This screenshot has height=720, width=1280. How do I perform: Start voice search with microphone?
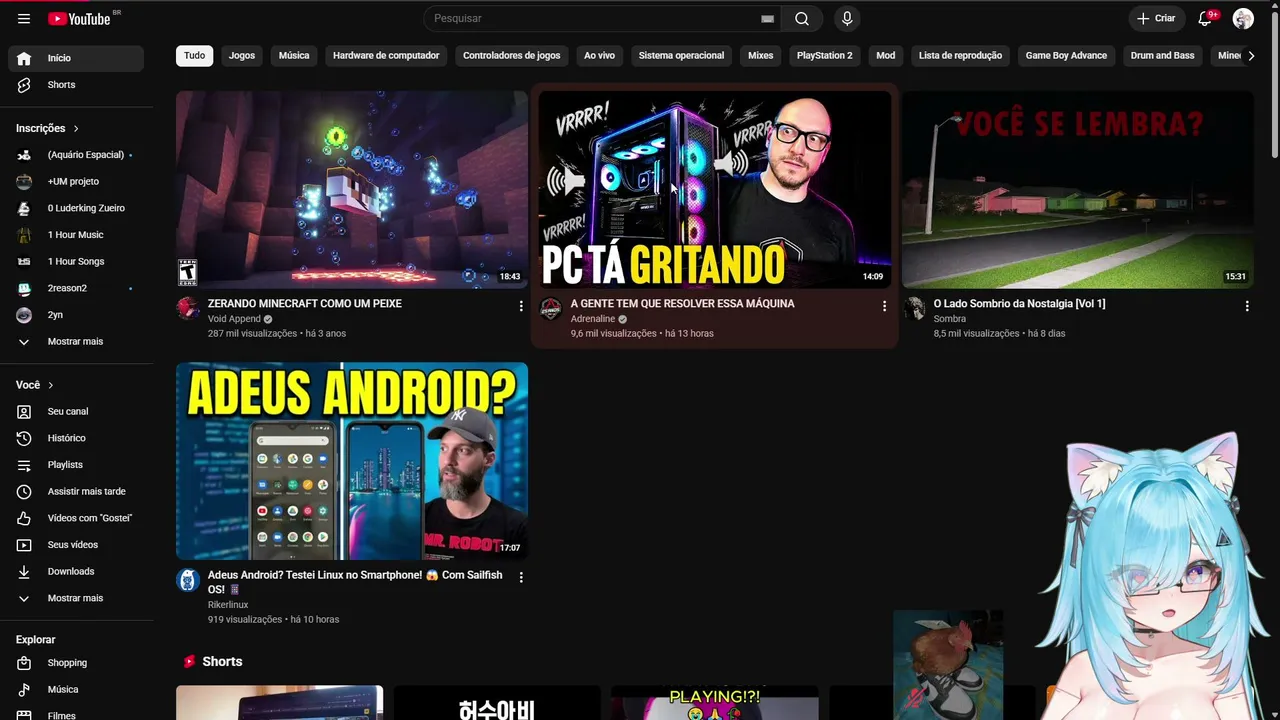coord(847,19)
